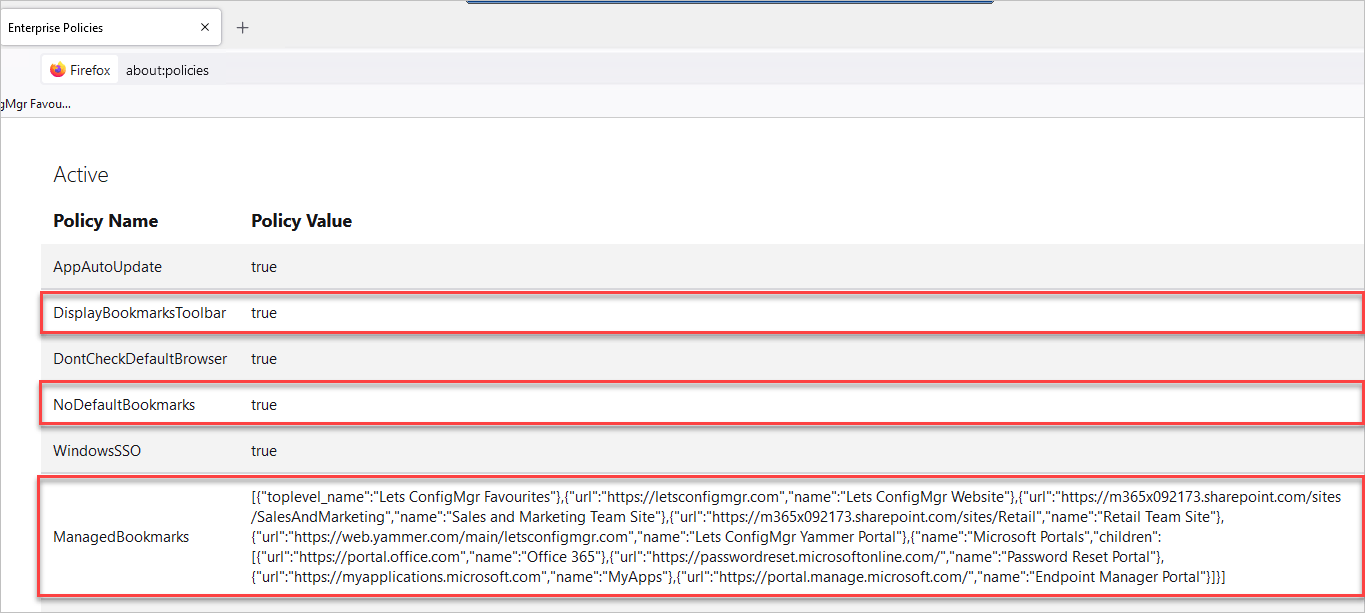
Task: Select the ManagedBookmarks policy name
Action: click(x=121, y=537)
